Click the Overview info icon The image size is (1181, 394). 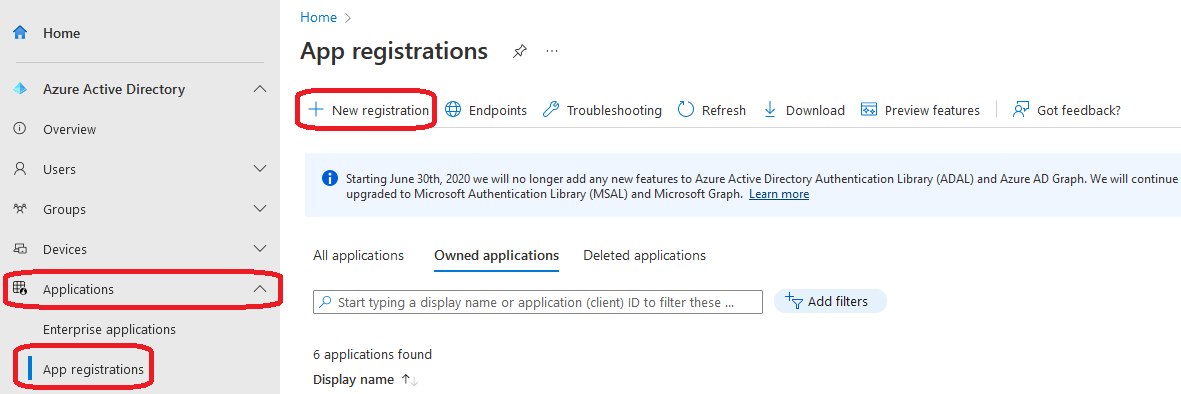20,129
